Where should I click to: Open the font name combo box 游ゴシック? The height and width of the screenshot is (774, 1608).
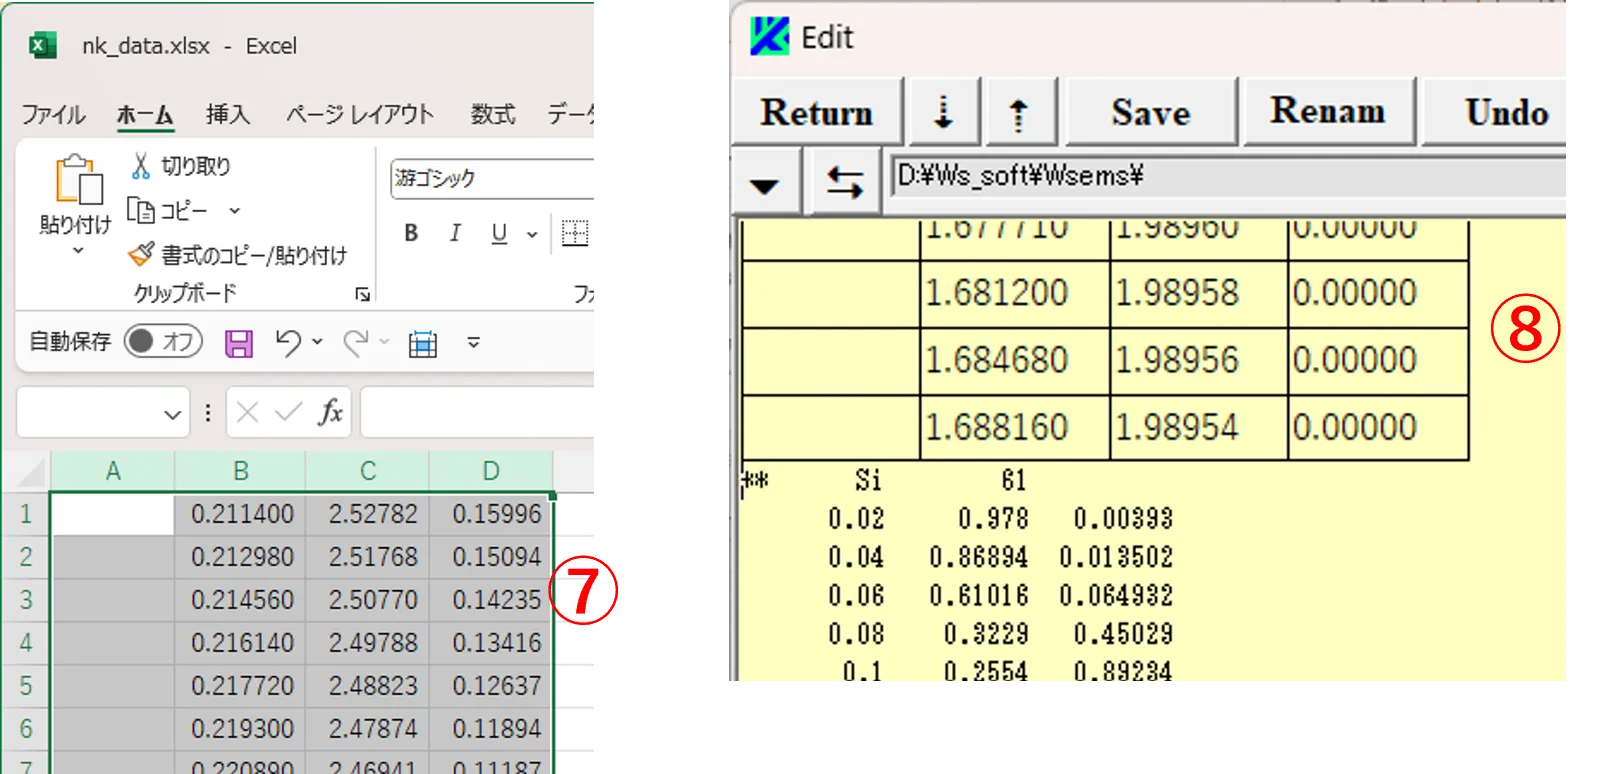(x=491, y=179)
